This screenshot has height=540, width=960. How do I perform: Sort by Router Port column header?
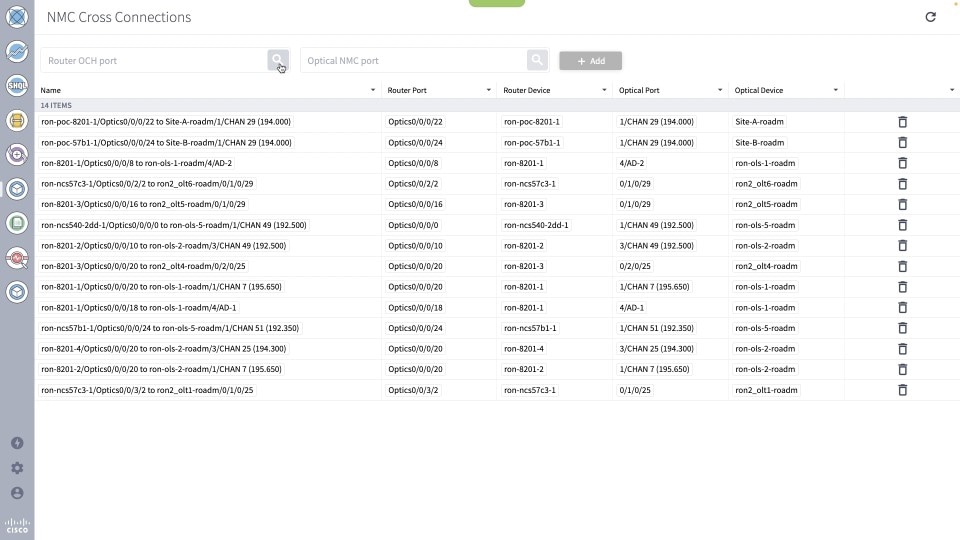coord(407,90)
